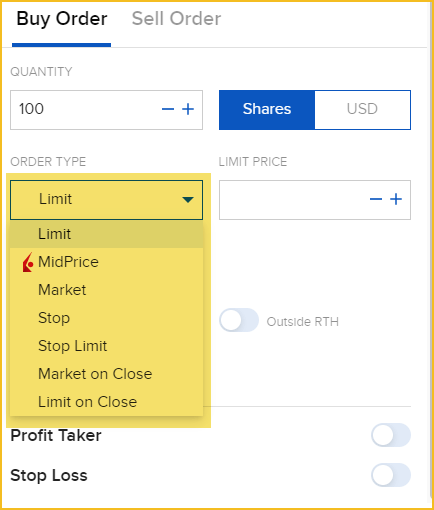This screenshot has height=510, width=434.
Task: Enable the Stop Loss toggle
Action: [391, 475]
